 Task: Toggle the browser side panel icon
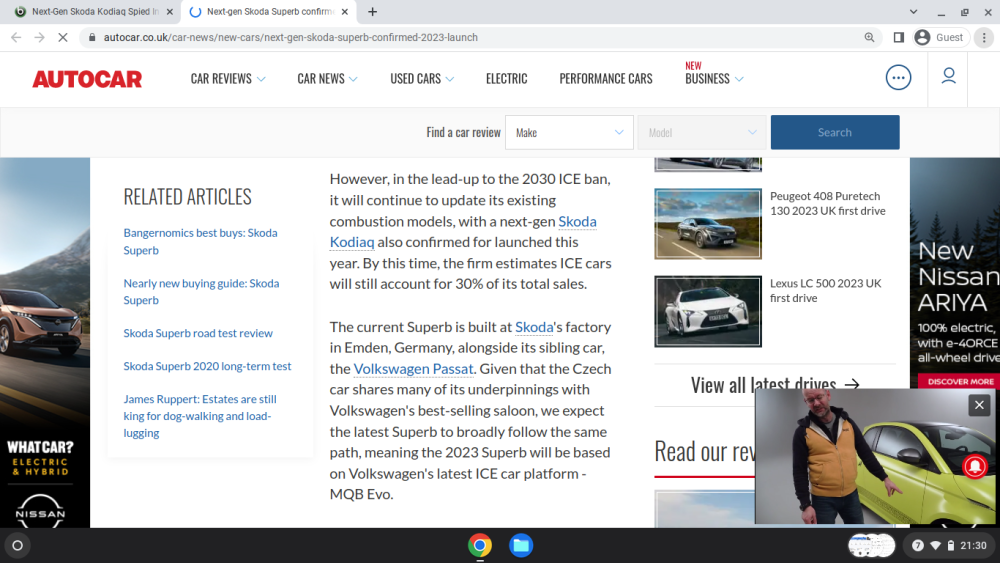[x=899, y=38]
